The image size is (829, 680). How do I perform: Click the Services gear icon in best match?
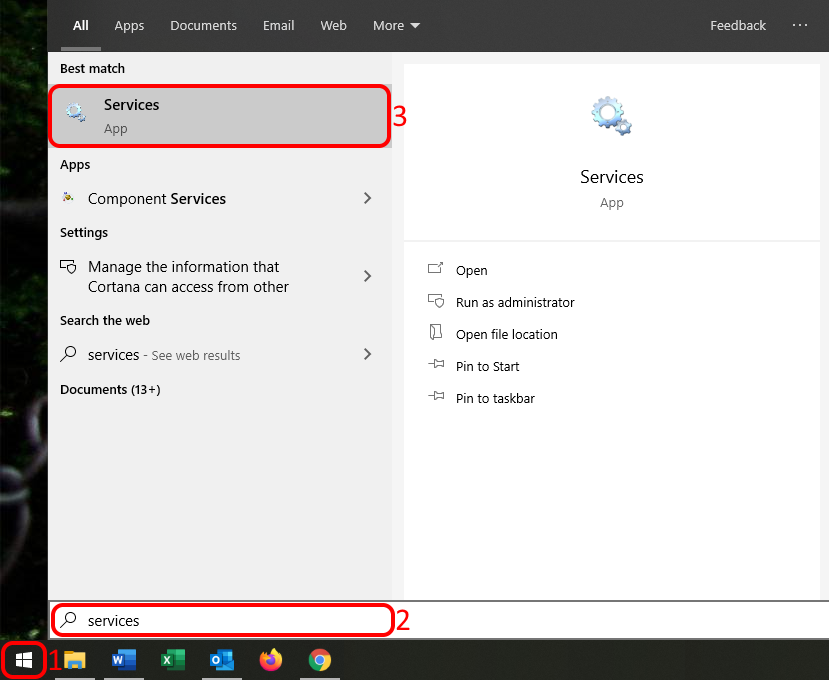(76, 112)
